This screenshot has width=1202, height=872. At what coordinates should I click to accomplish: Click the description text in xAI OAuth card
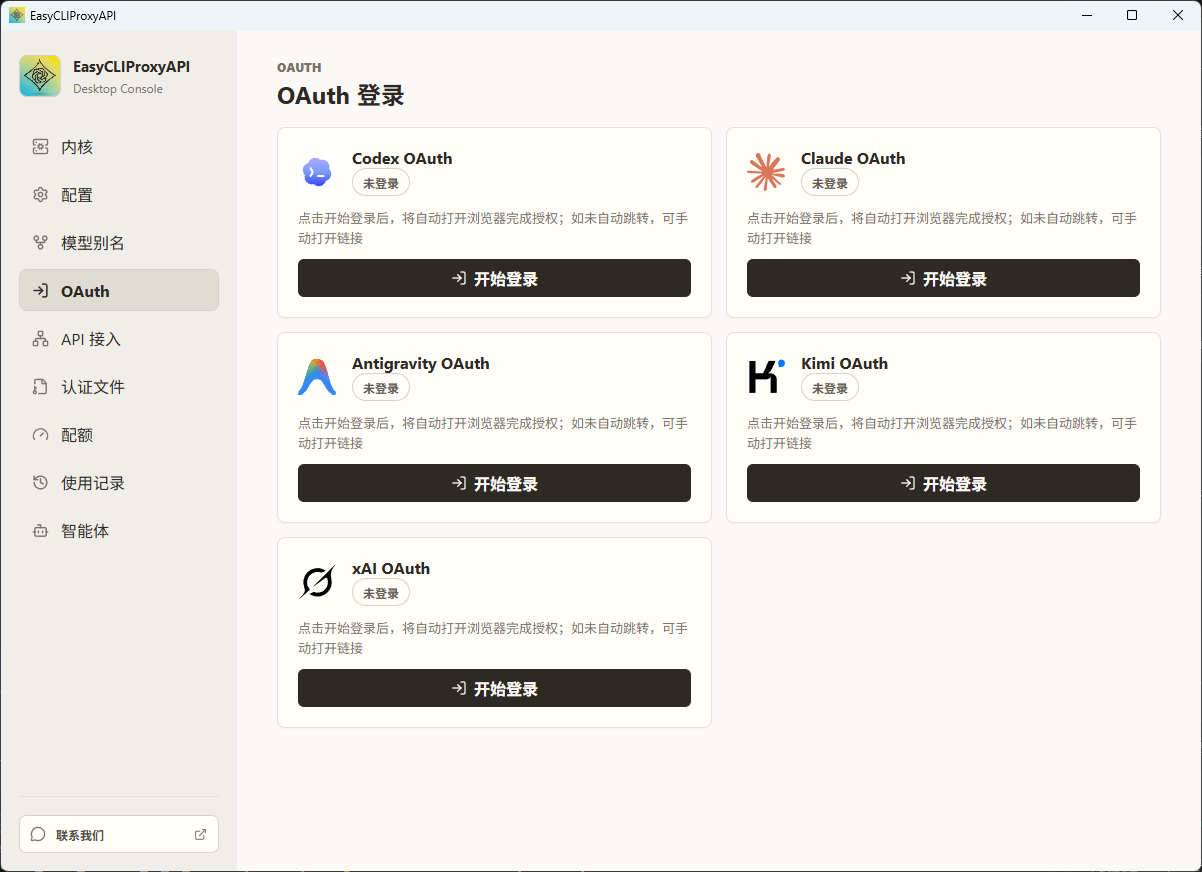[x=493, y=638]
